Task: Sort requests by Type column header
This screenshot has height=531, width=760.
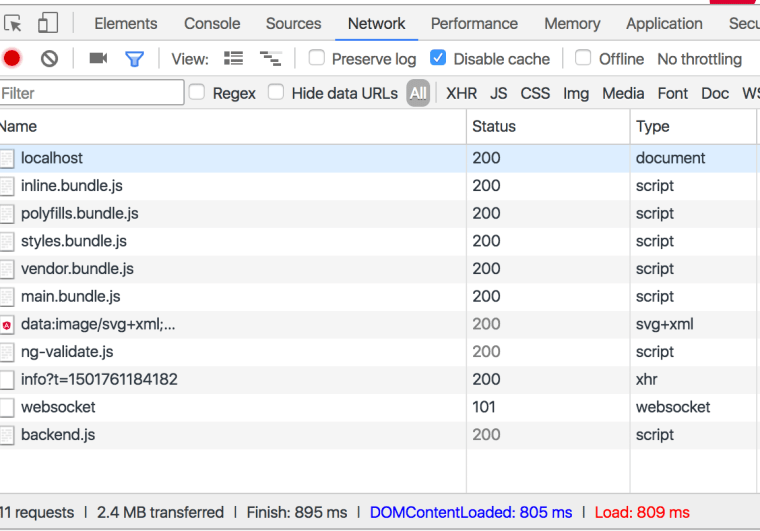Action: tap(652, 126)
